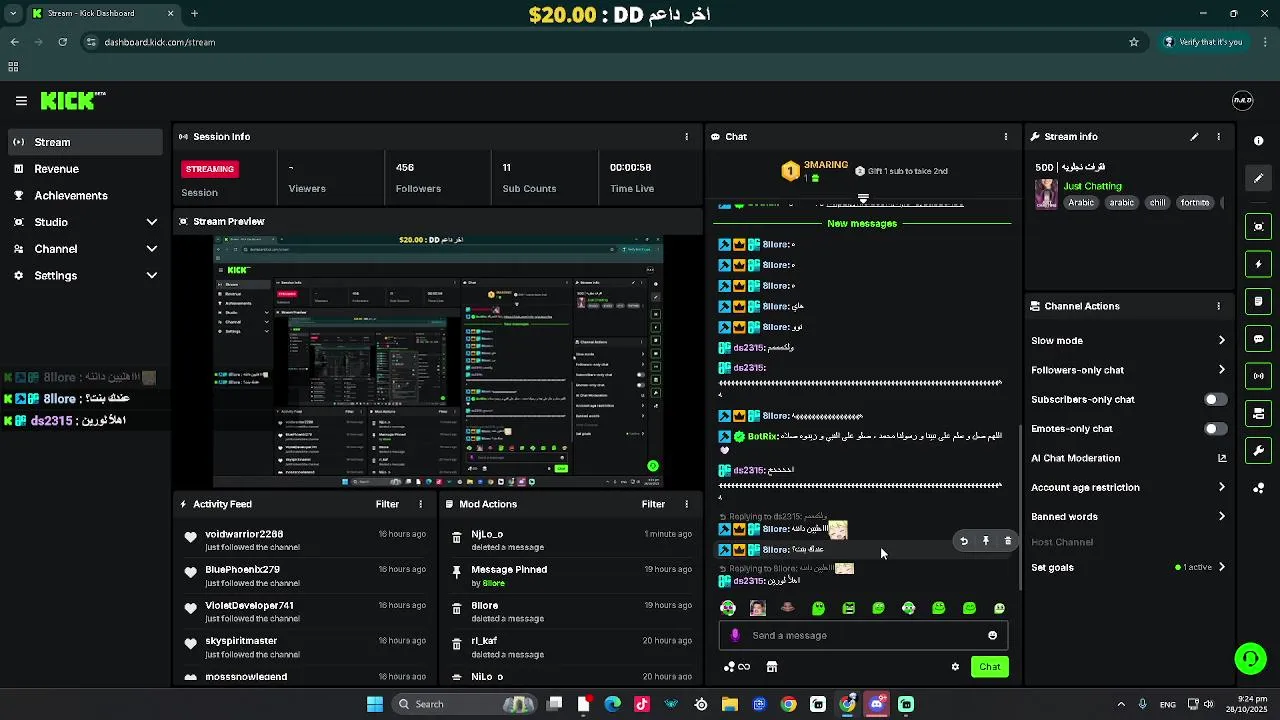
Task: Open the Activity Feed three-dot menu
Action: tap(420, 505)
